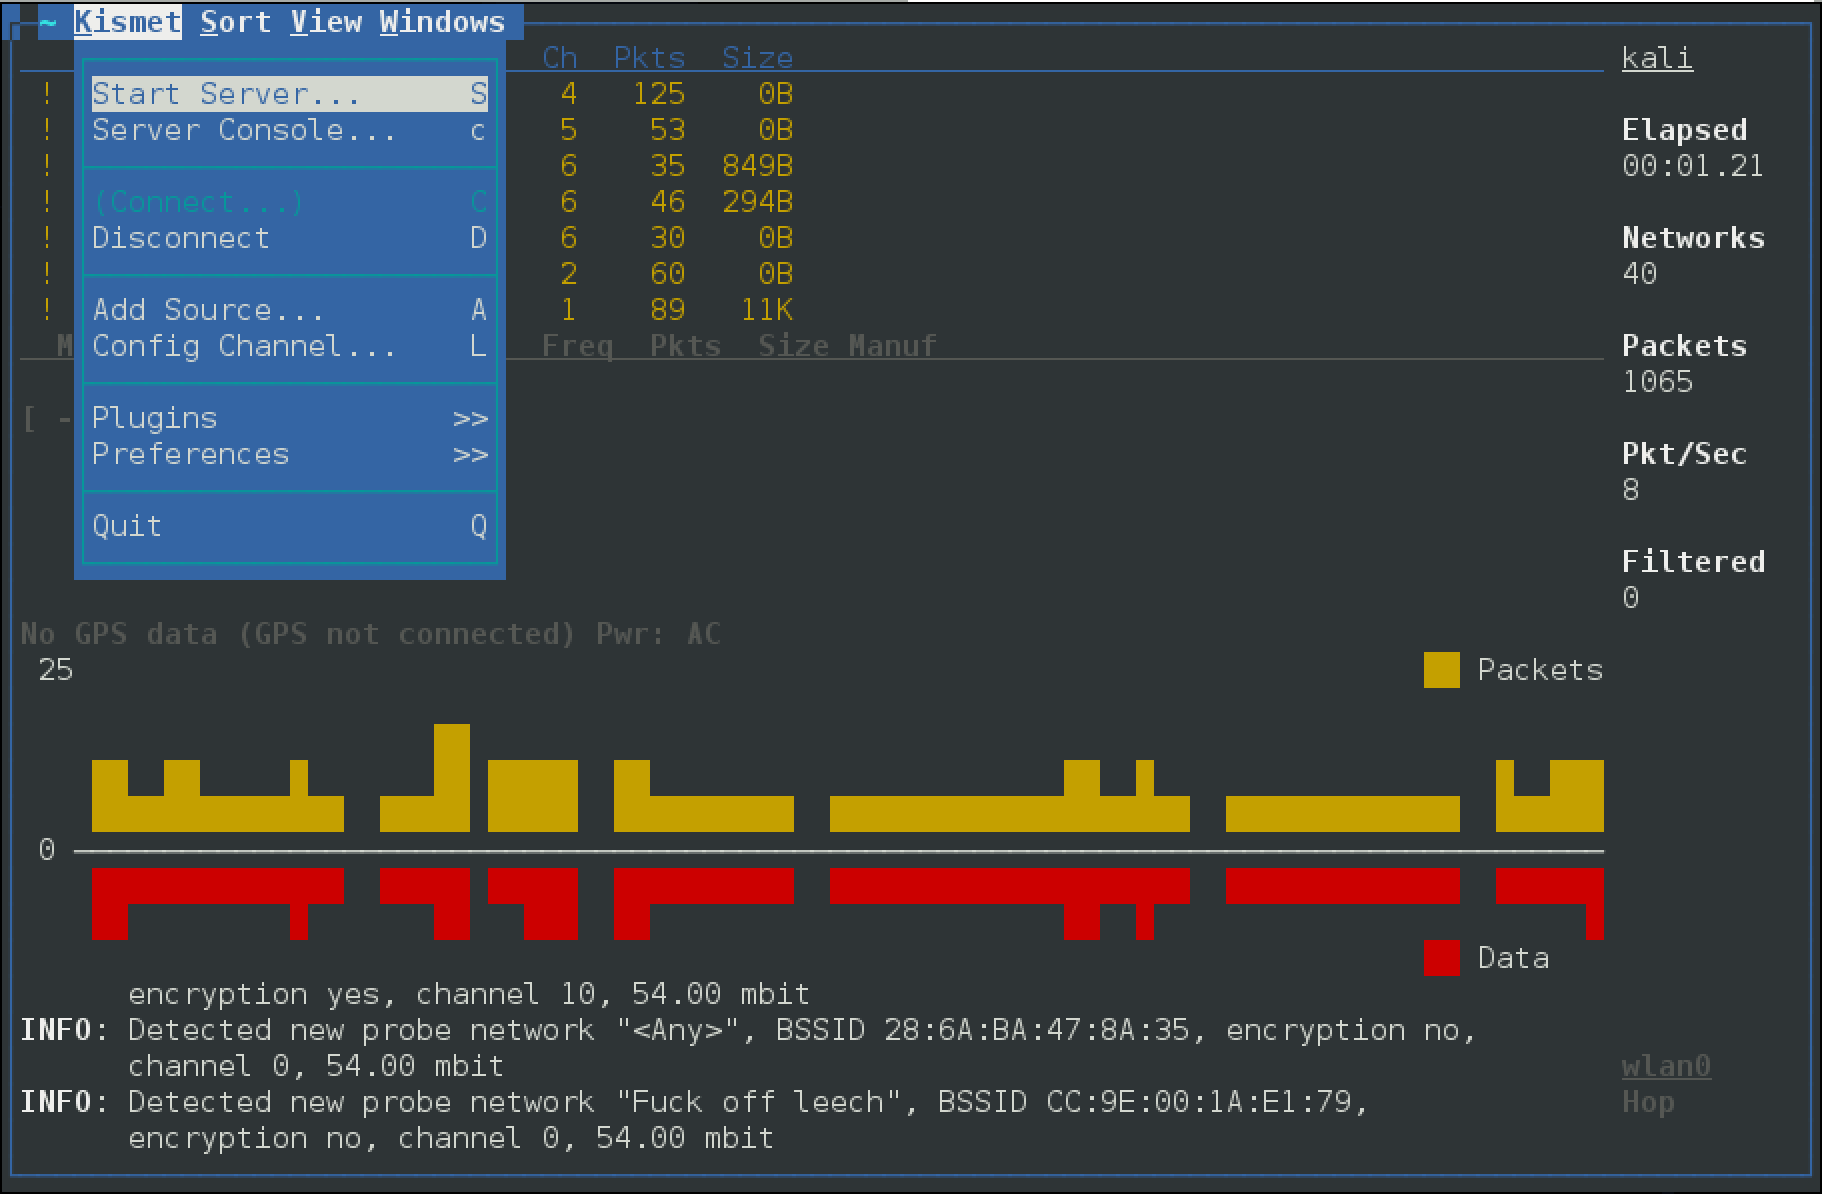
Task: Choose Add Source from the menu
Action: [x=207, y=310]
